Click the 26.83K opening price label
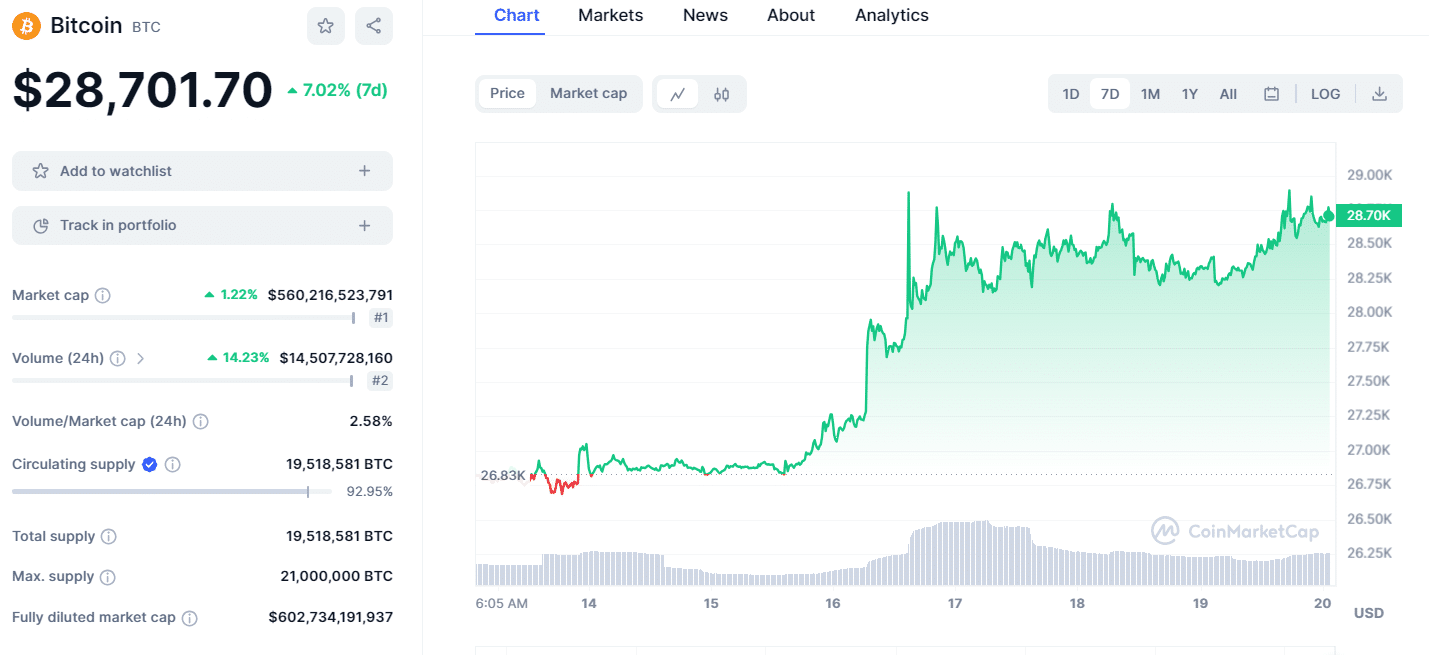Viewport: 1429px width, 655px height. tap(503, 475)
